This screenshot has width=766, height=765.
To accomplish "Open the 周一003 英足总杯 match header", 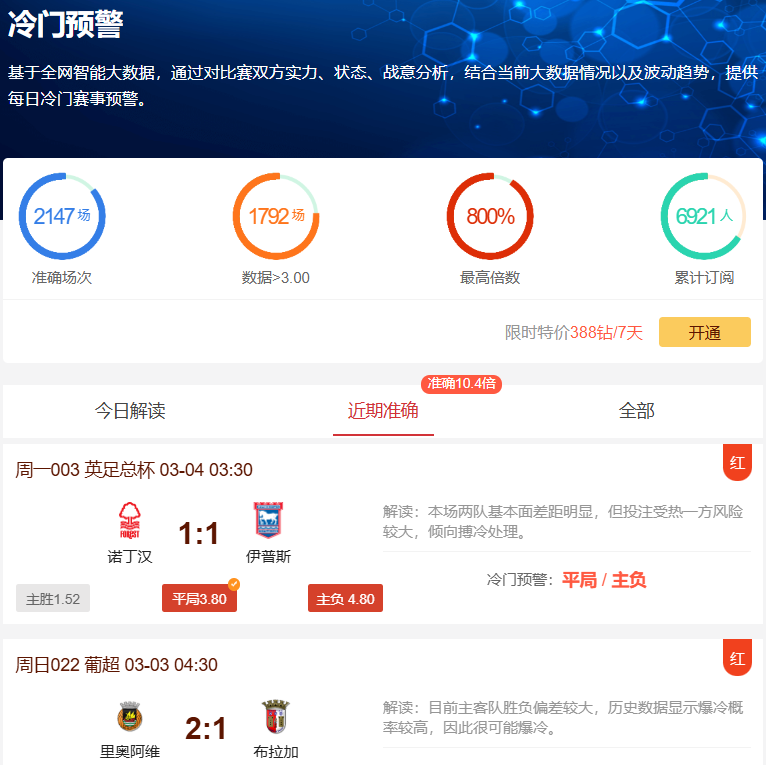I will pyautogui.click(x=134, y=469).
